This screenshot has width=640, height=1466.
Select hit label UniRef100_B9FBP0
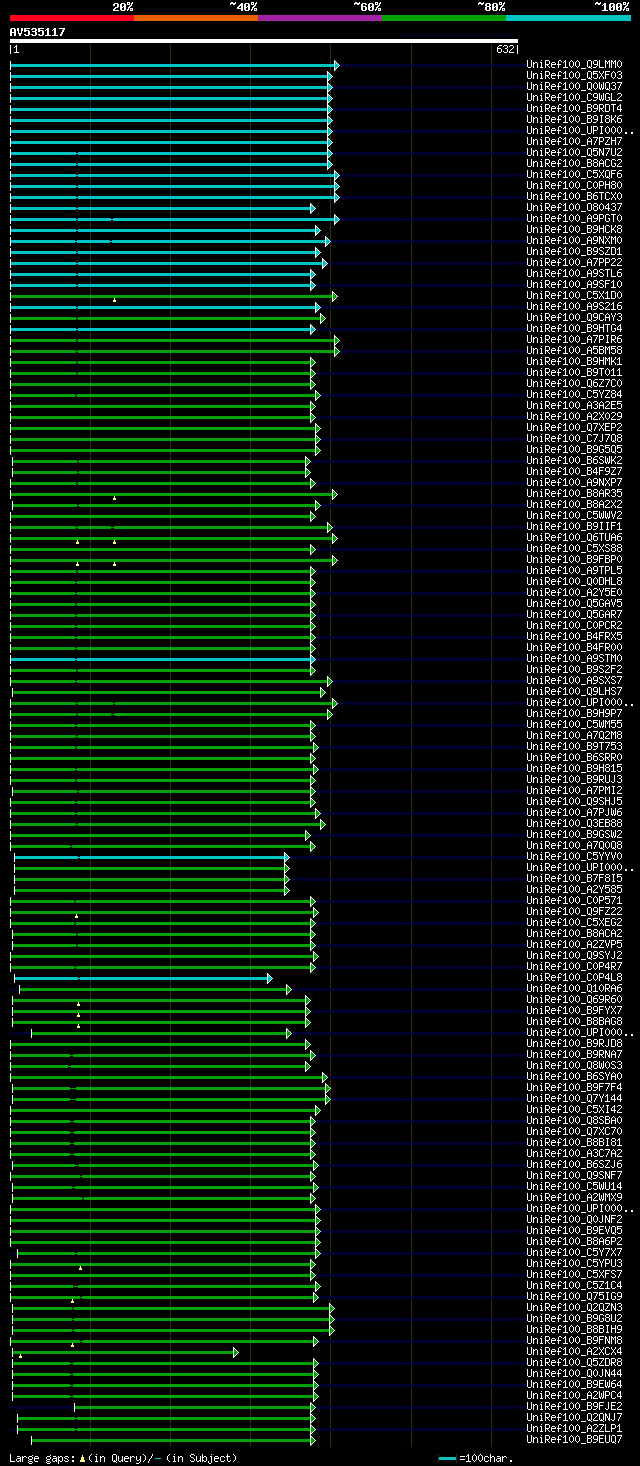pos(574,560)
